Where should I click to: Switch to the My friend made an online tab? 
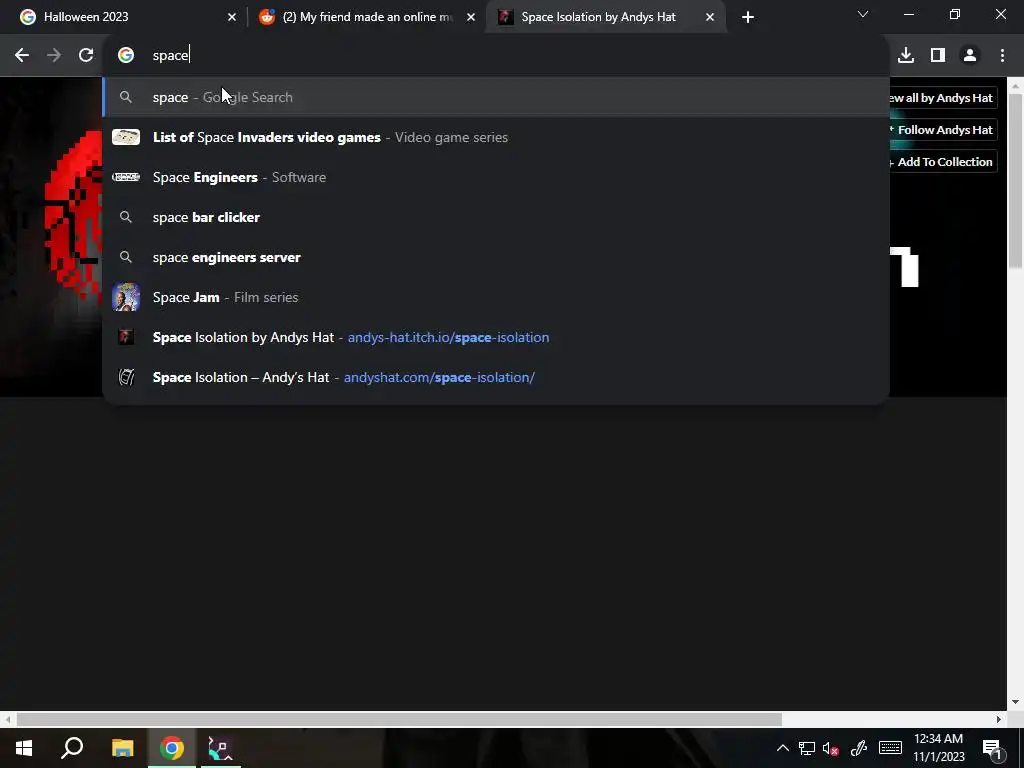pos(367,17)
